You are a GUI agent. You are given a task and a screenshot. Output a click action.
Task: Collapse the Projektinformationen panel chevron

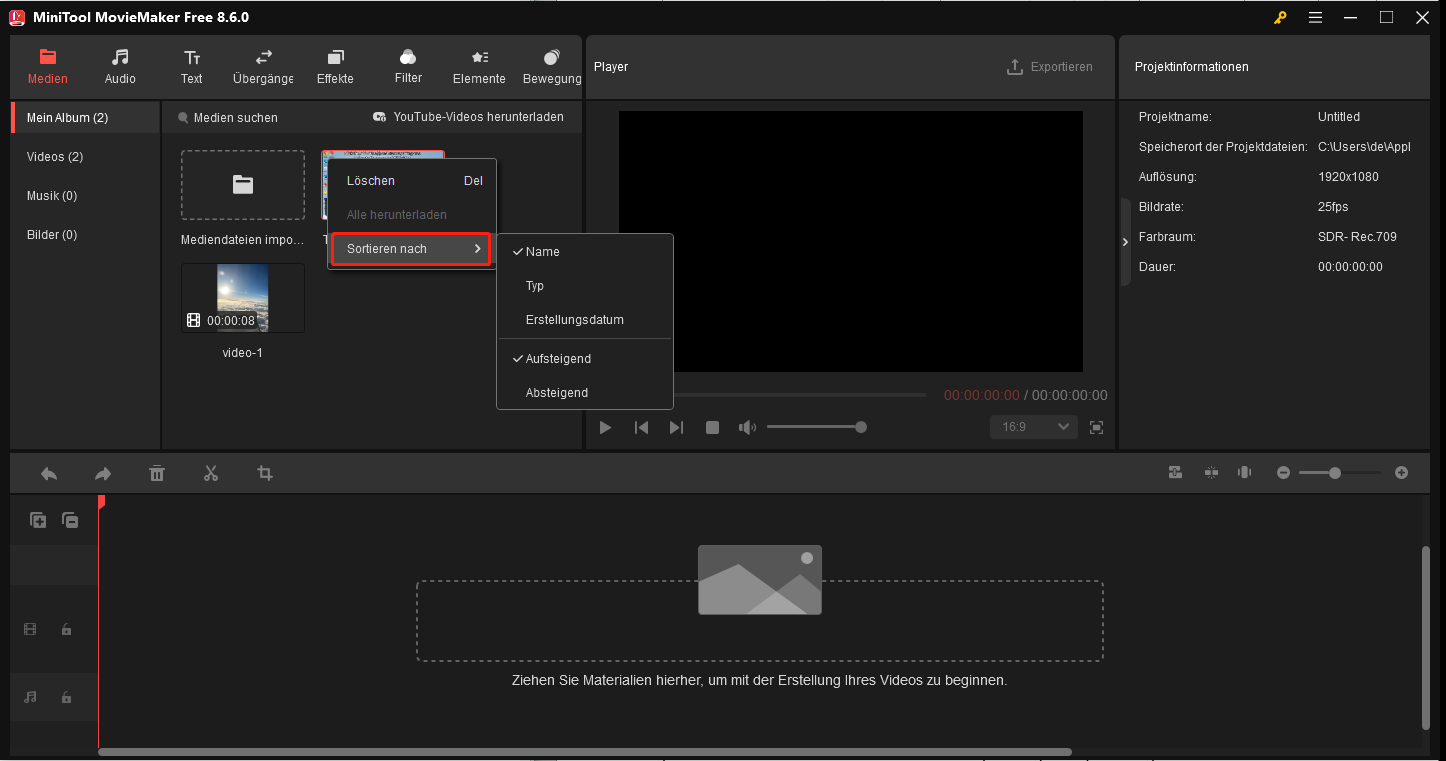coord(1124,241)
